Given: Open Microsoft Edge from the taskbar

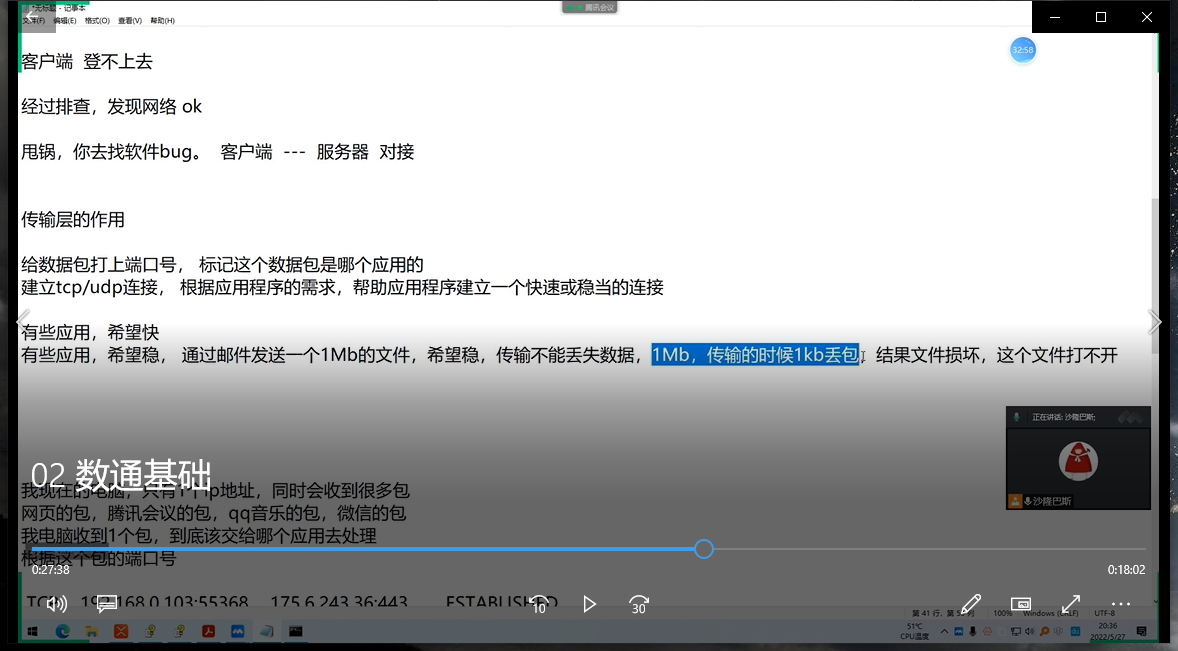Looking at the screenshot, I should point(62,631).
